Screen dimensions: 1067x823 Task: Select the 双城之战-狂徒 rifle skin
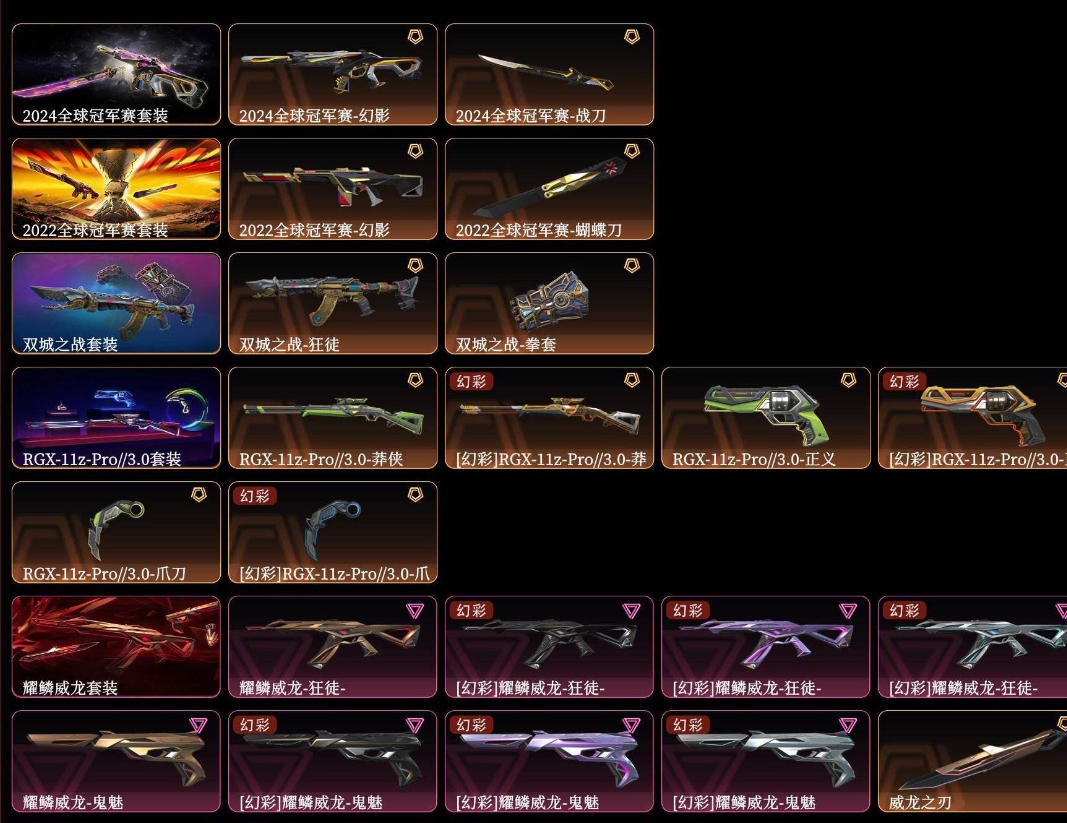(x=333, y=304)
